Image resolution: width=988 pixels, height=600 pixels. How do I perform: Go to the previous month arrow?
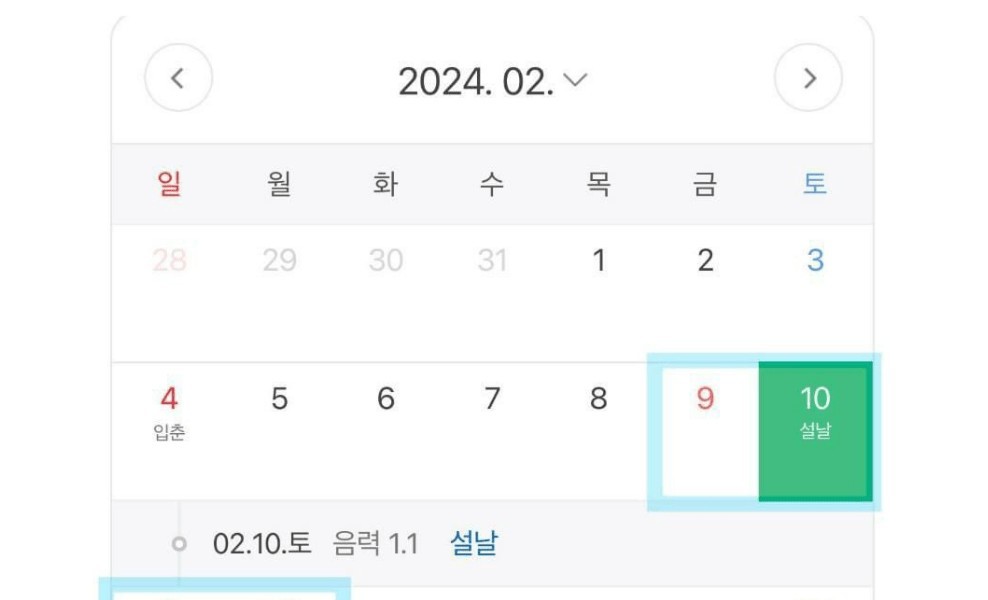click(x=178, y=79)
